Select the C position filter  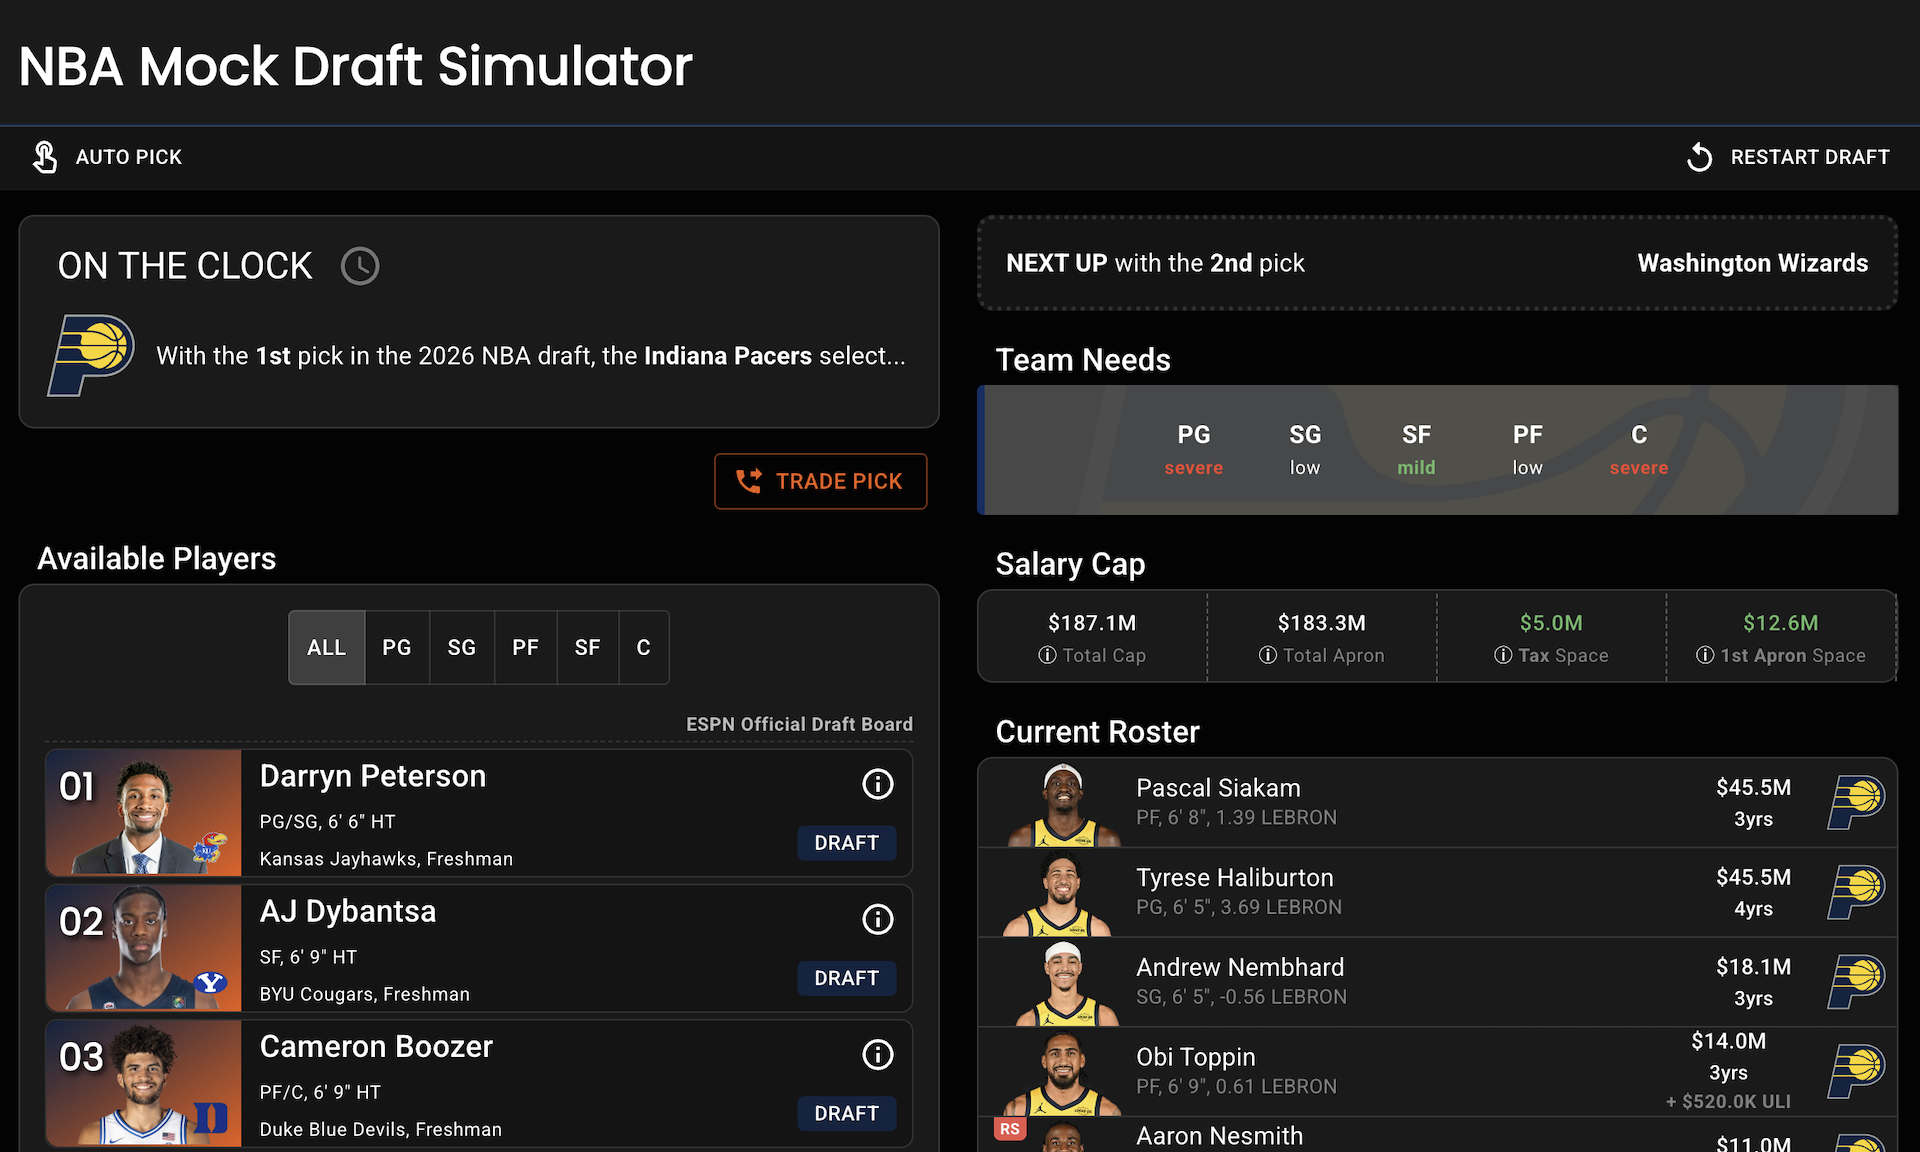643,648
